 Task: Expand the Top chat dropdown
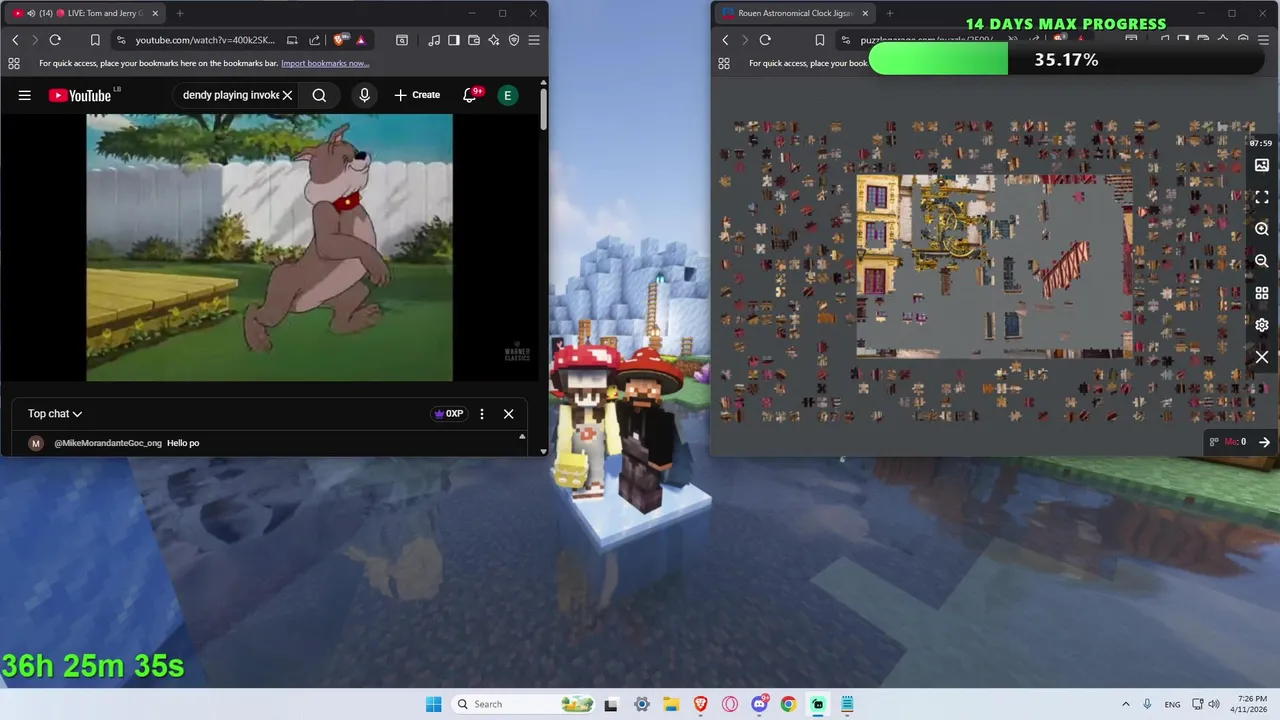pos(54,413)
